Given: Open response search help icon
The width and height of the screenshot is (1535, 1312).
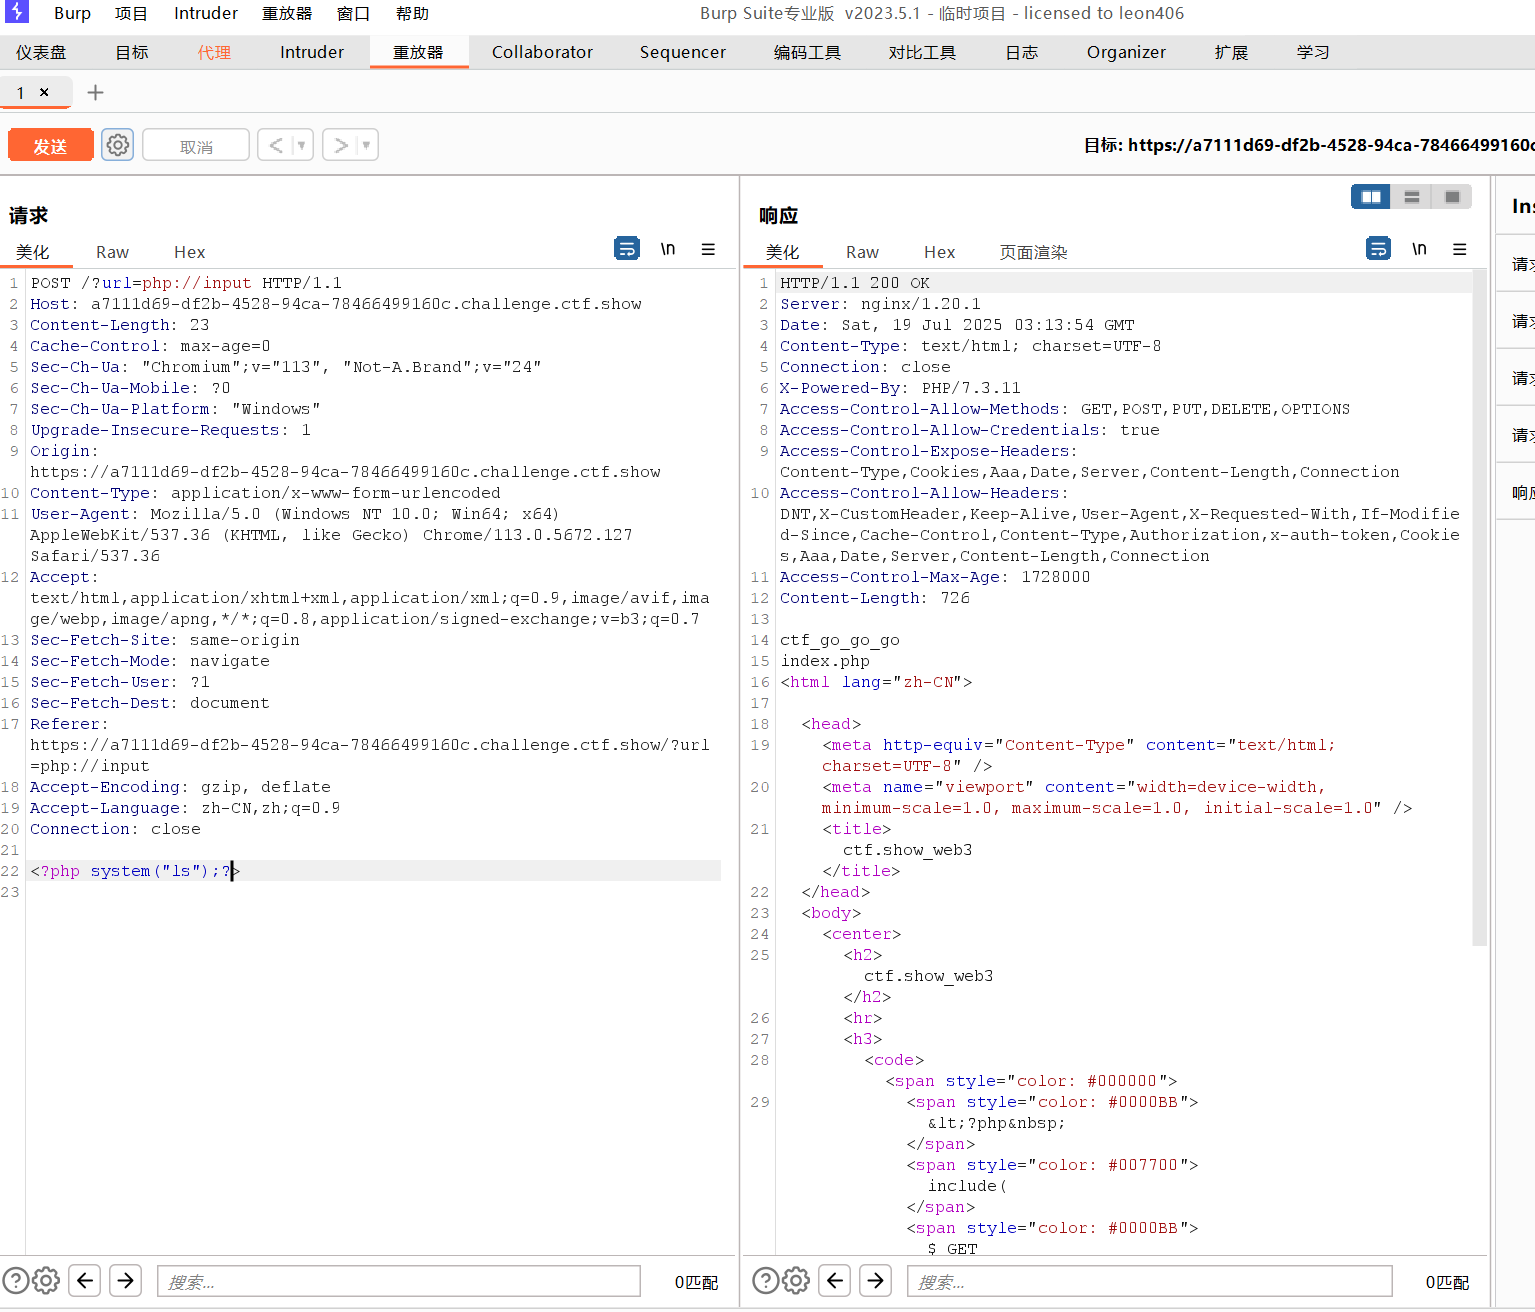Looking at the screenshot, I should 765,1280.
